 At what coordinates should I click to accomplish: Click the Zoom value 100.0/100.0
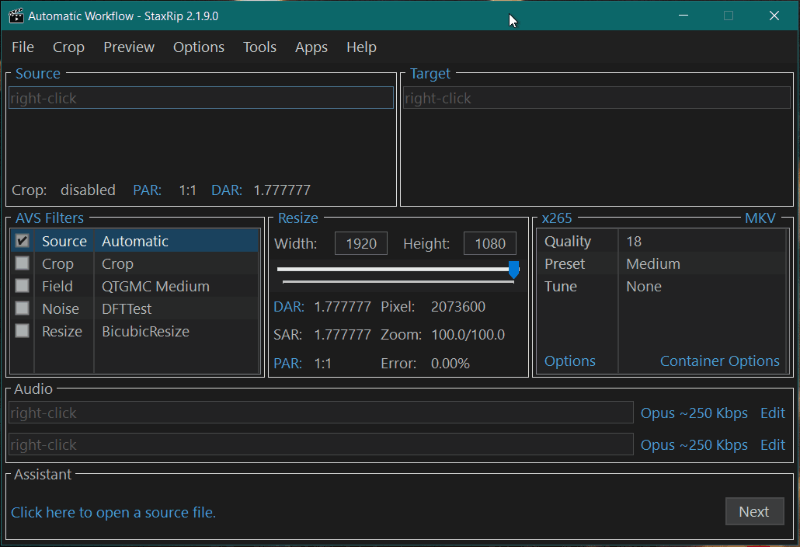click(x=468, y=335)
